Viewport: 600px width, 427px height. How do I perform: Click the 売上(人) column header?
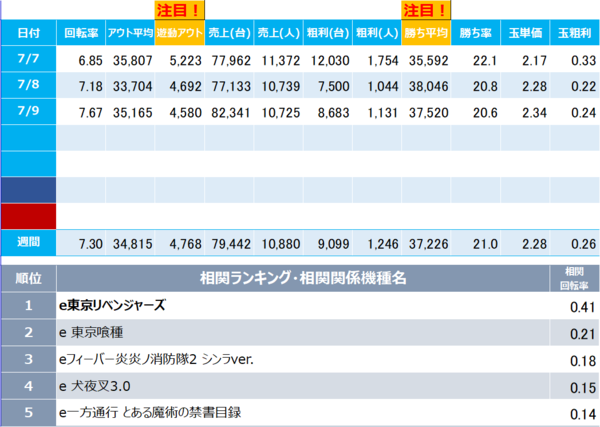(279, 33)
